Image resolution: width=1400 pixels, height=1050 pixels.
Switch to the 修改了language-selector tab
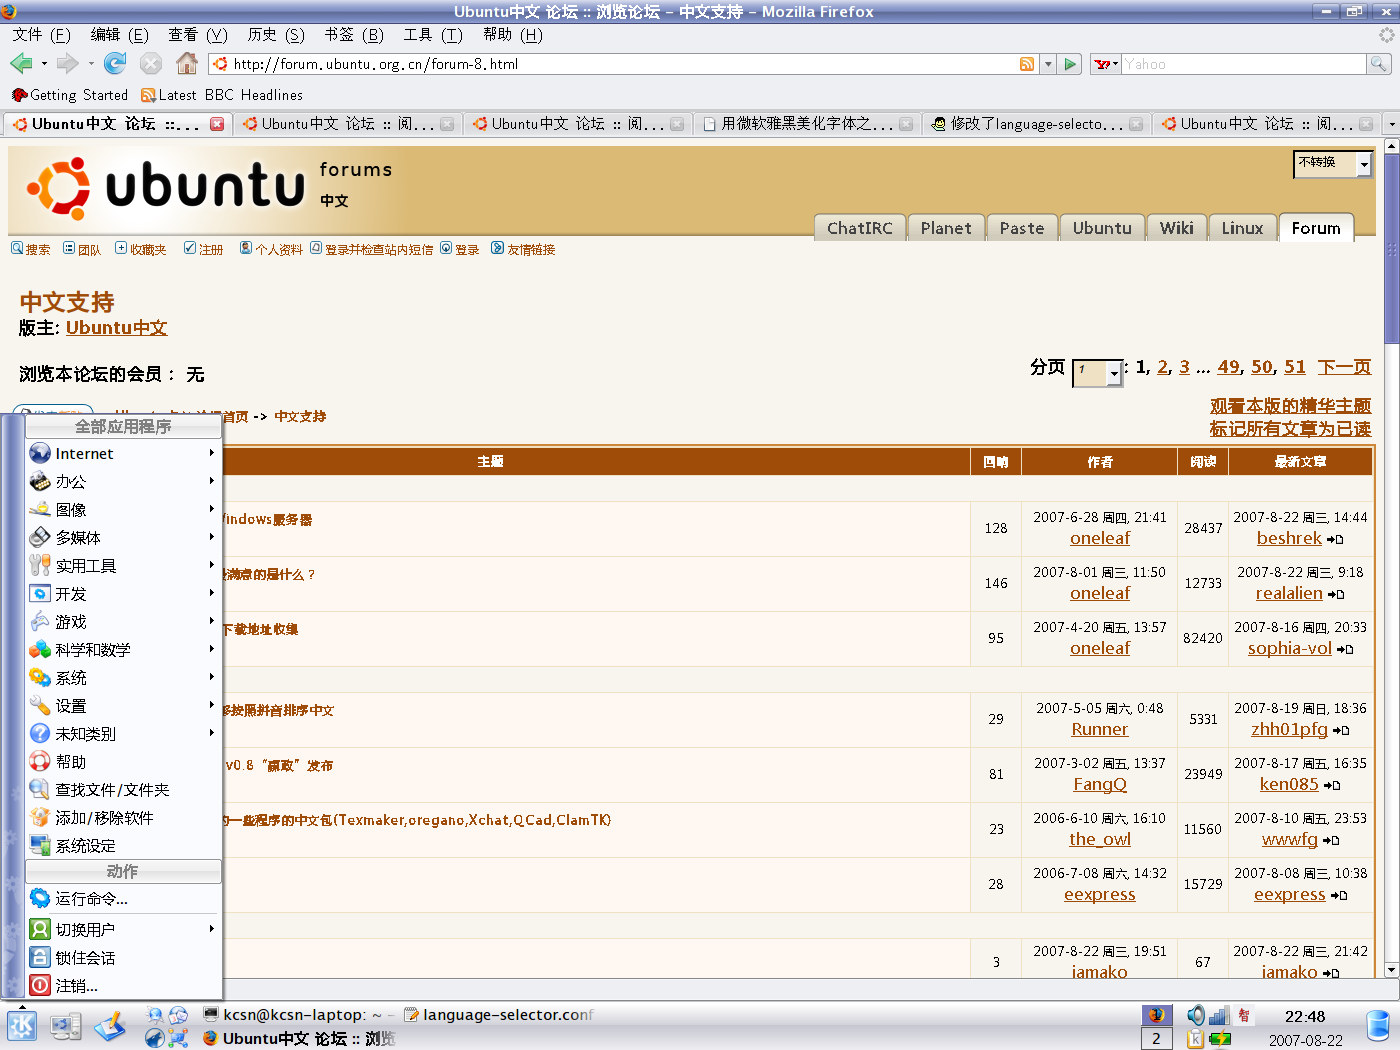(x=1035, y=124)
